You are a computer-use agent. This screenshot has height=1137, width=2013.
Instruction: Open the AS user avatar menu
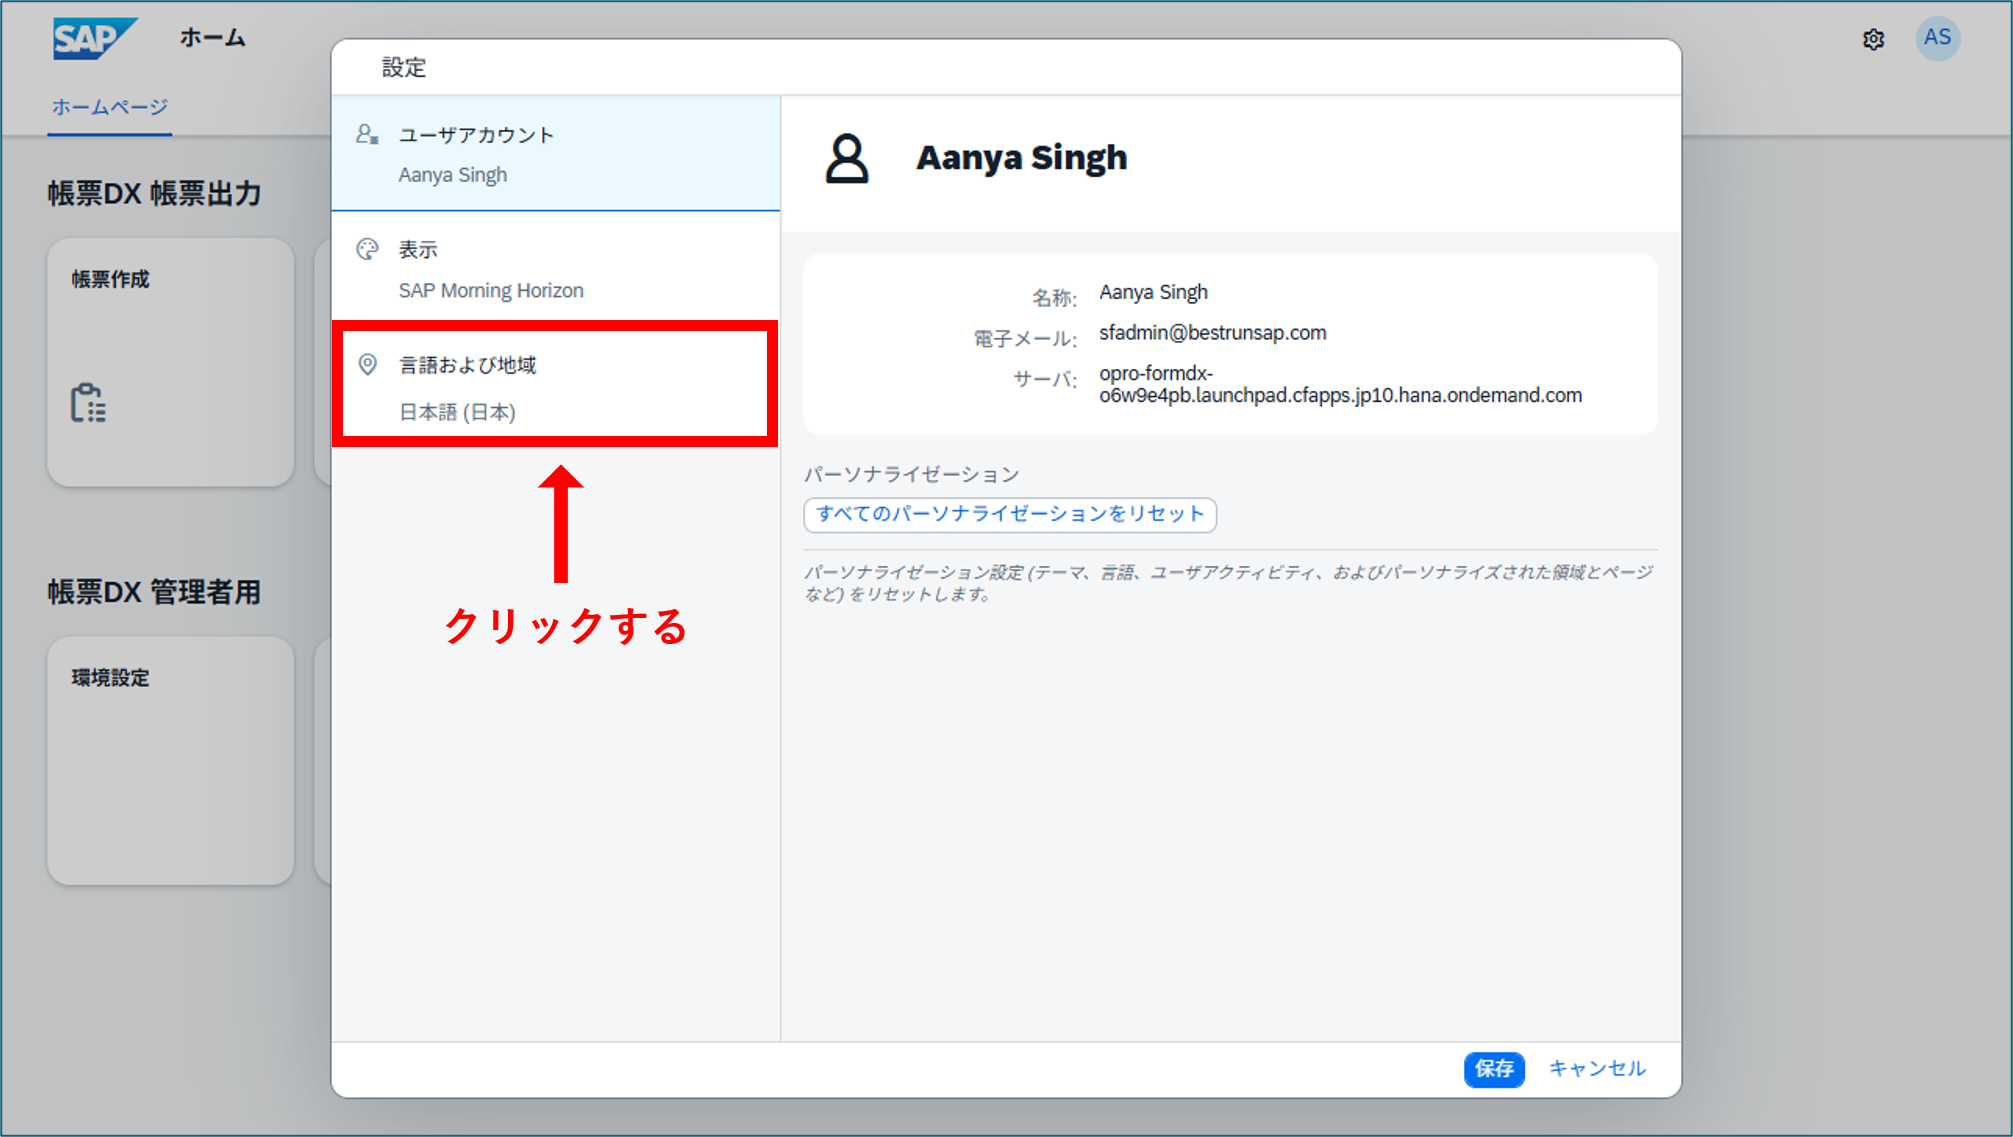[1937, 38]
